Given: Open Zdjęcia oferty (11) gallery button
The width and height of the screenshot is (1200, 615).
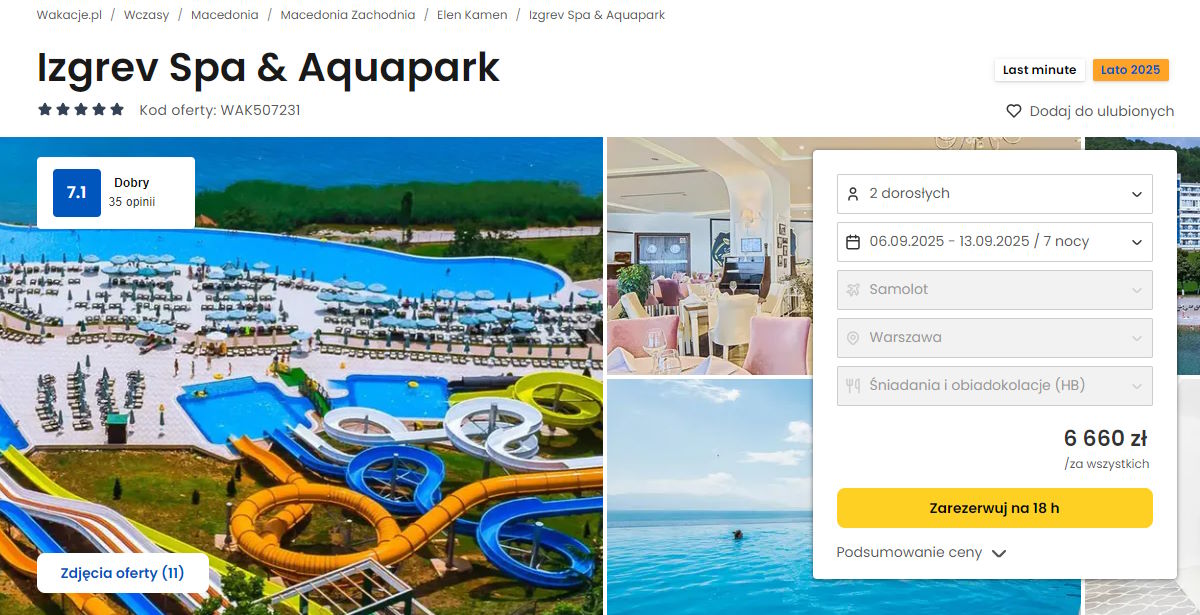Looking at the screenshot, I should (123, 573).
